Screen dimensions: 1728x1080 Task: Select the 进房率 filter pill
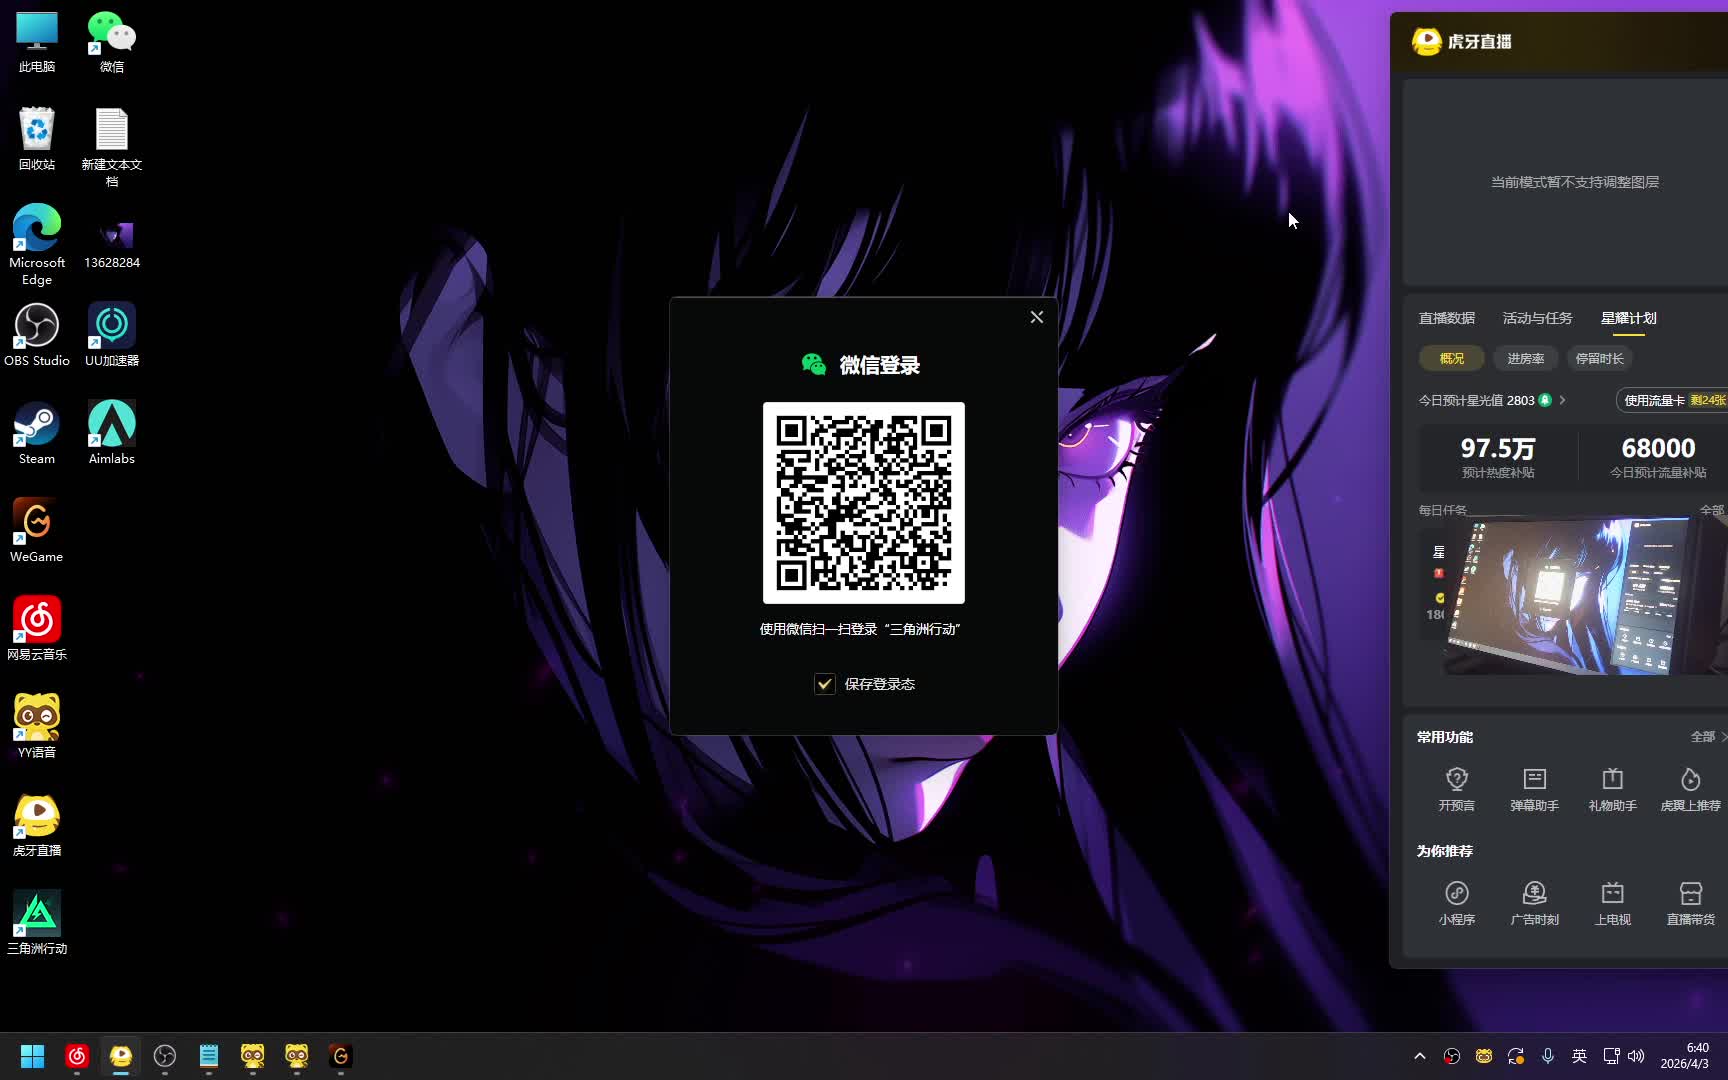[1525, 358]
